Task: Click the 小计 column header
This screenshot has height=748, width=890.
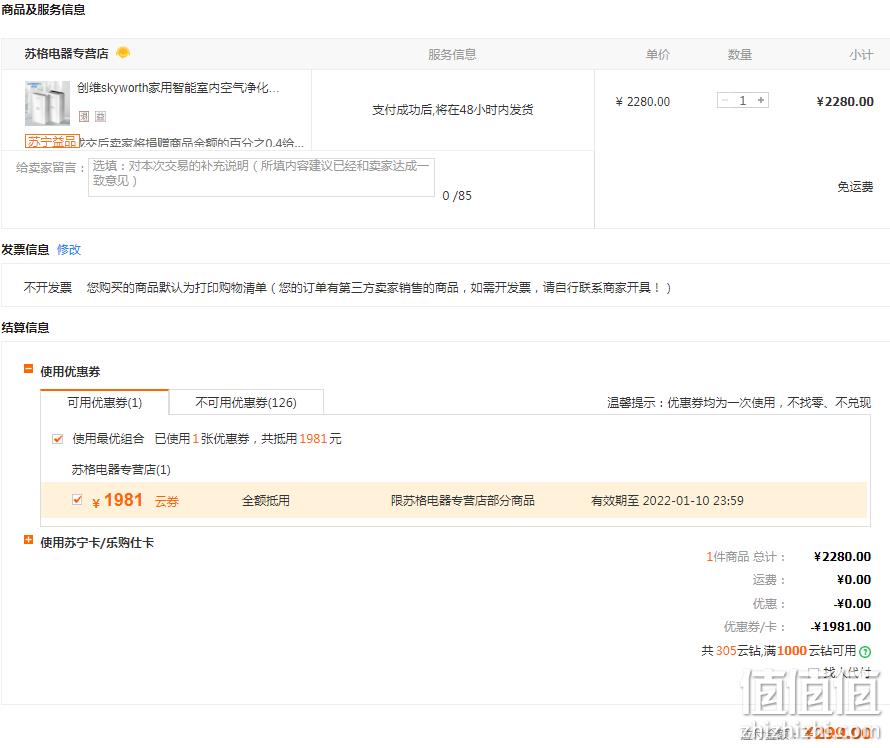Action: (x=861, y=54)
